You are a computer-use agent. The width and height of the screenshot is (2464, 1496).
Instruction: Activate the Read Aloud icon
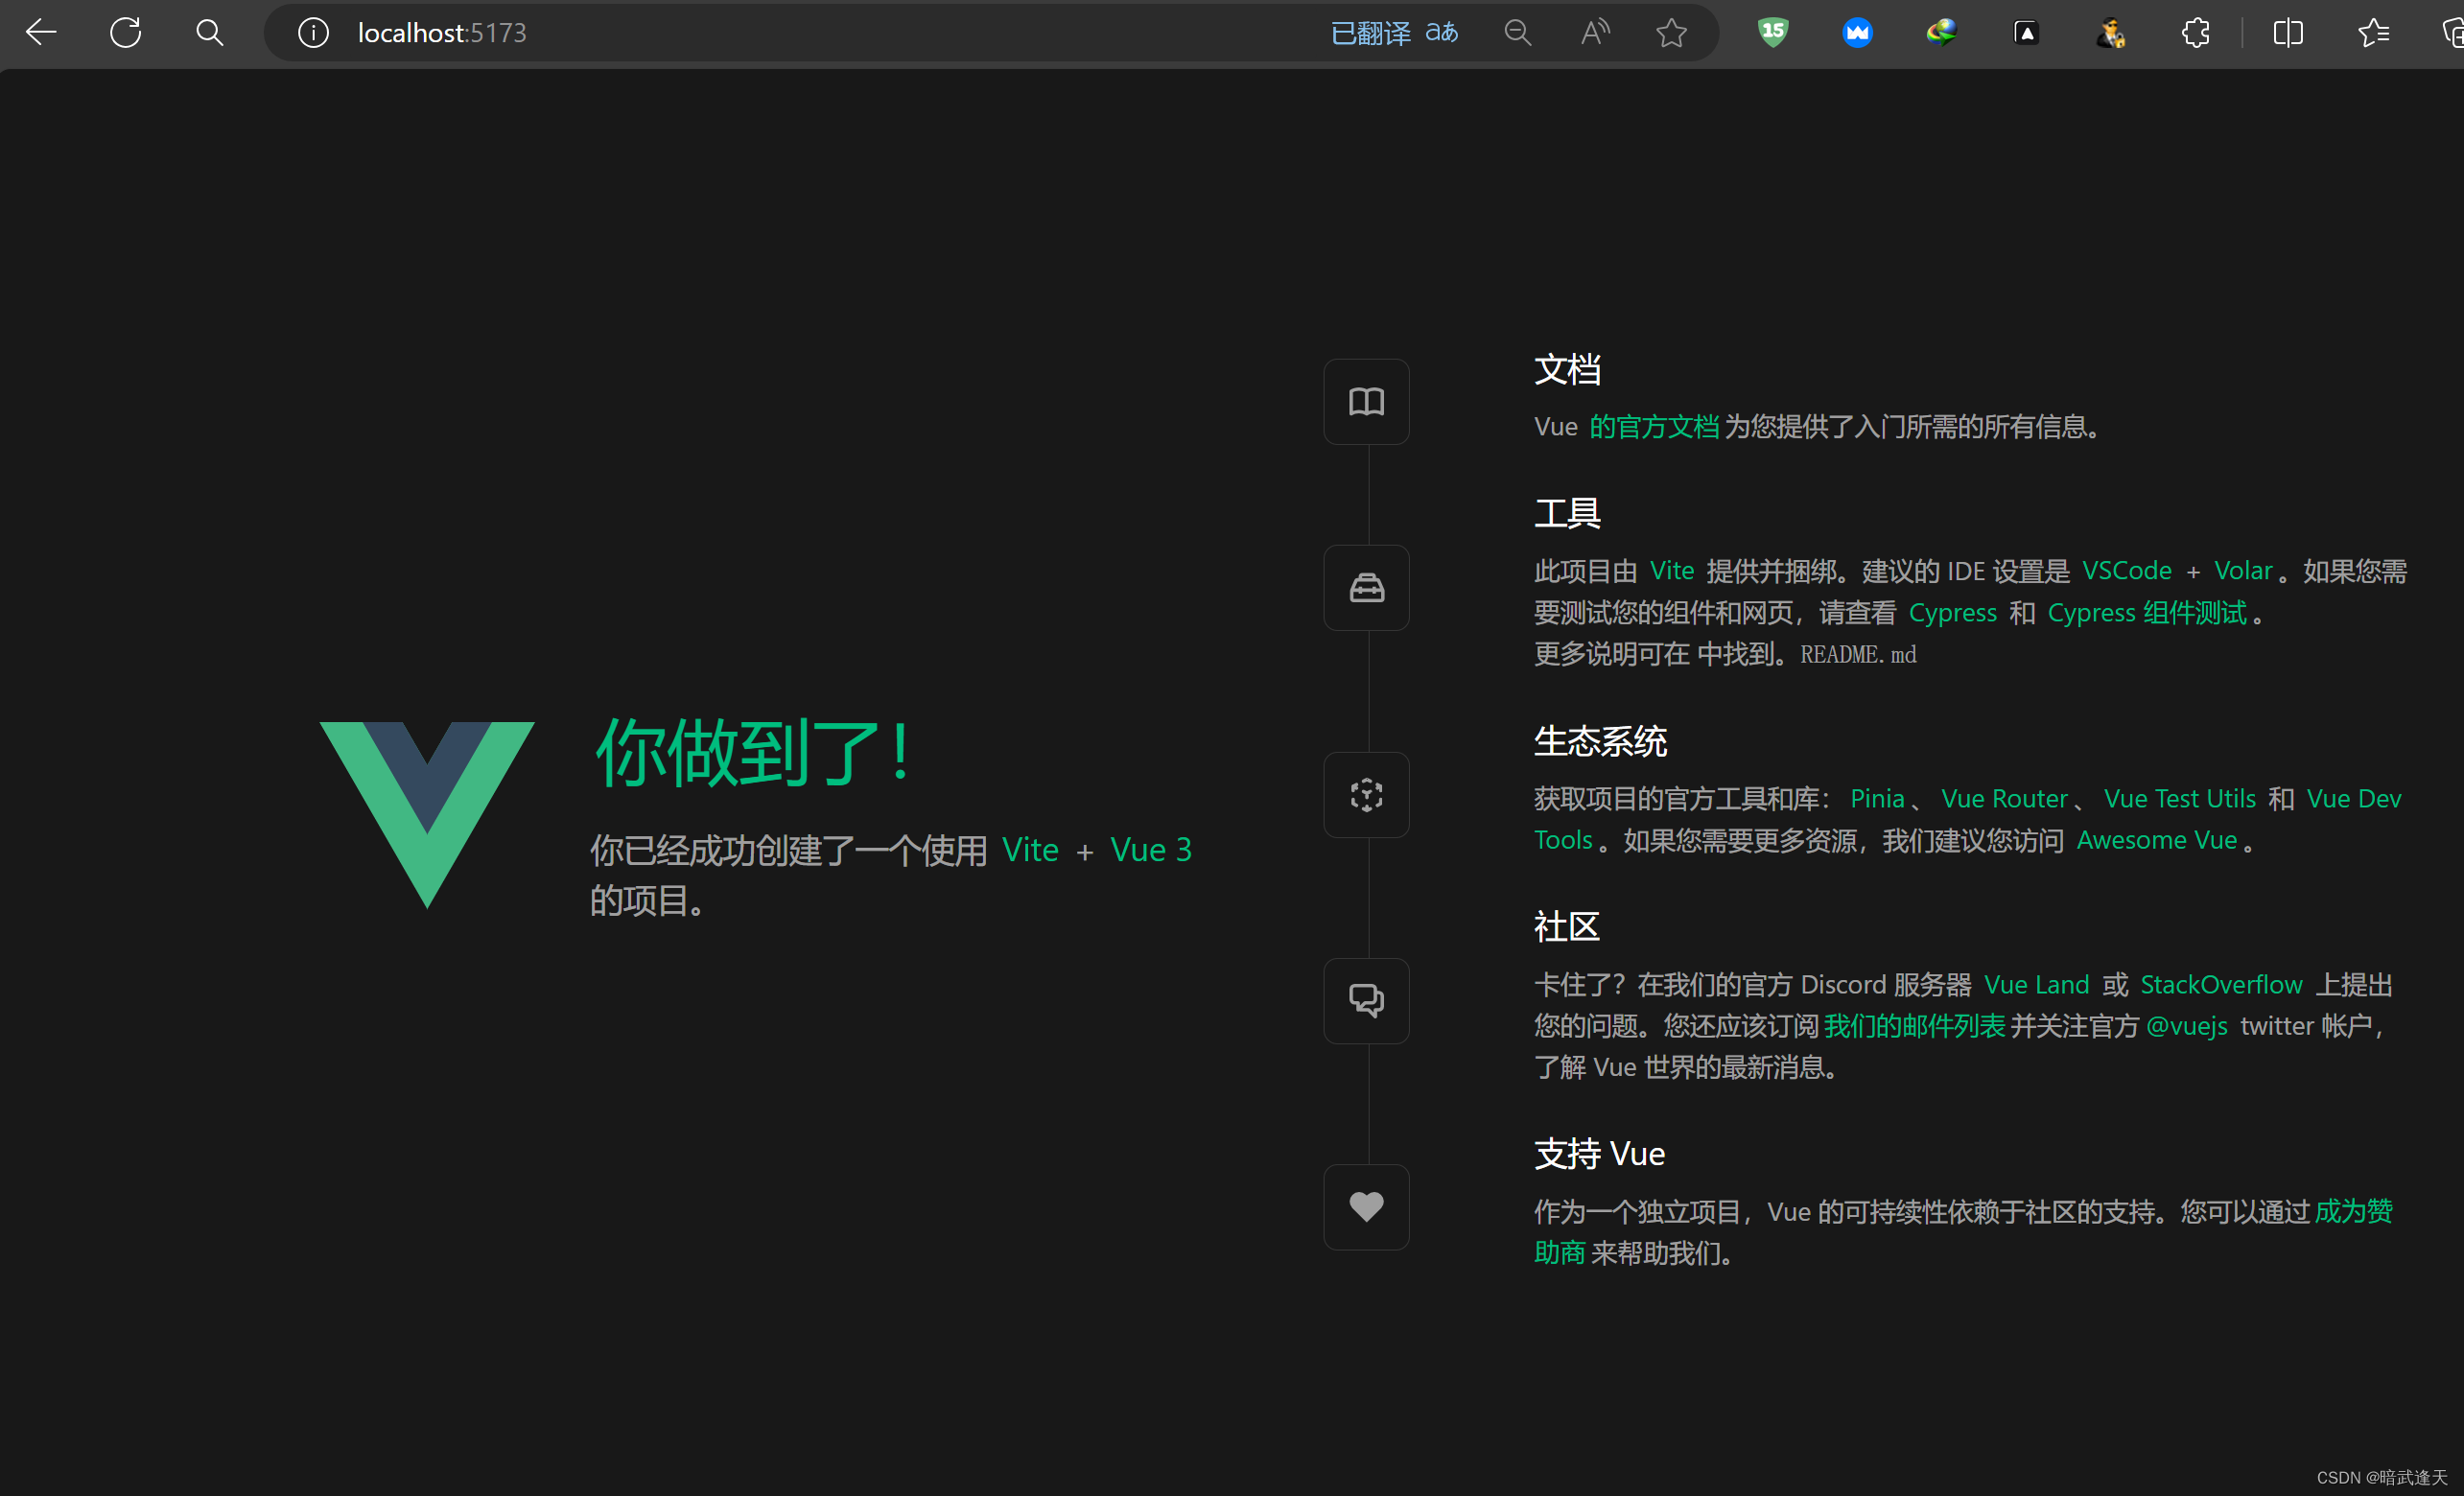[1595, 33]
